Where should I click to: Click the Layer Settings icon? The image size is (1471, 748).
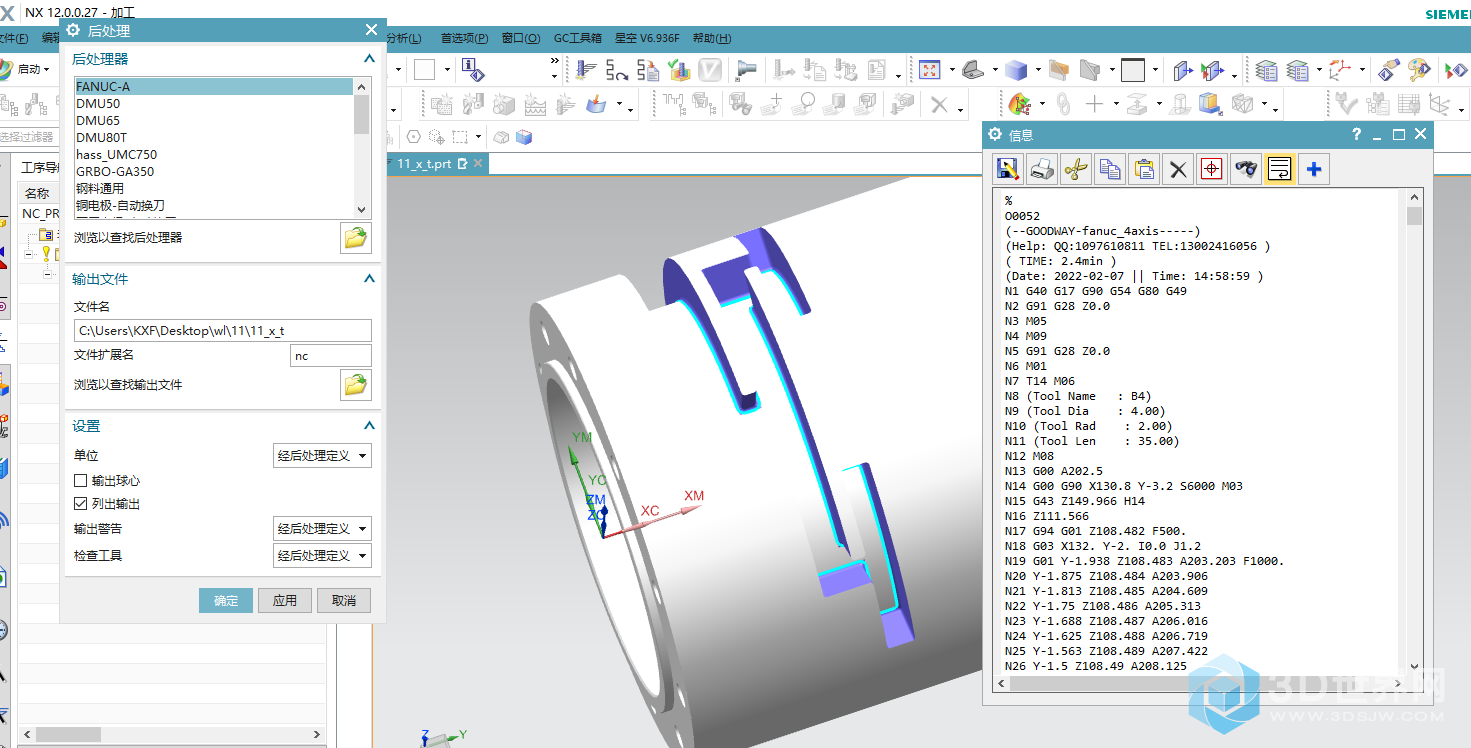coord(1266,70)
